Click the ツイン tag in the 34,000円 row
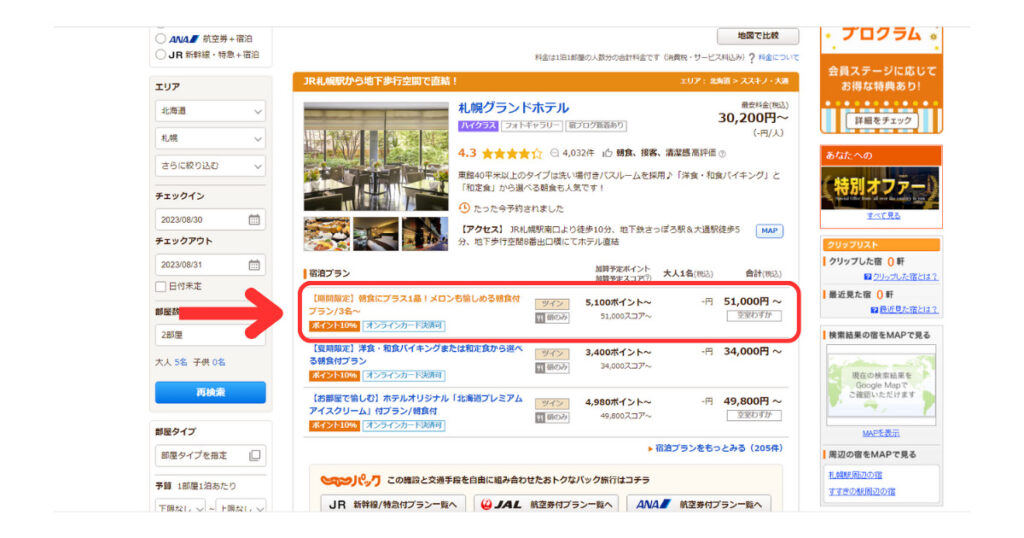The image size is (1024, 538). (x=552, y=353)
